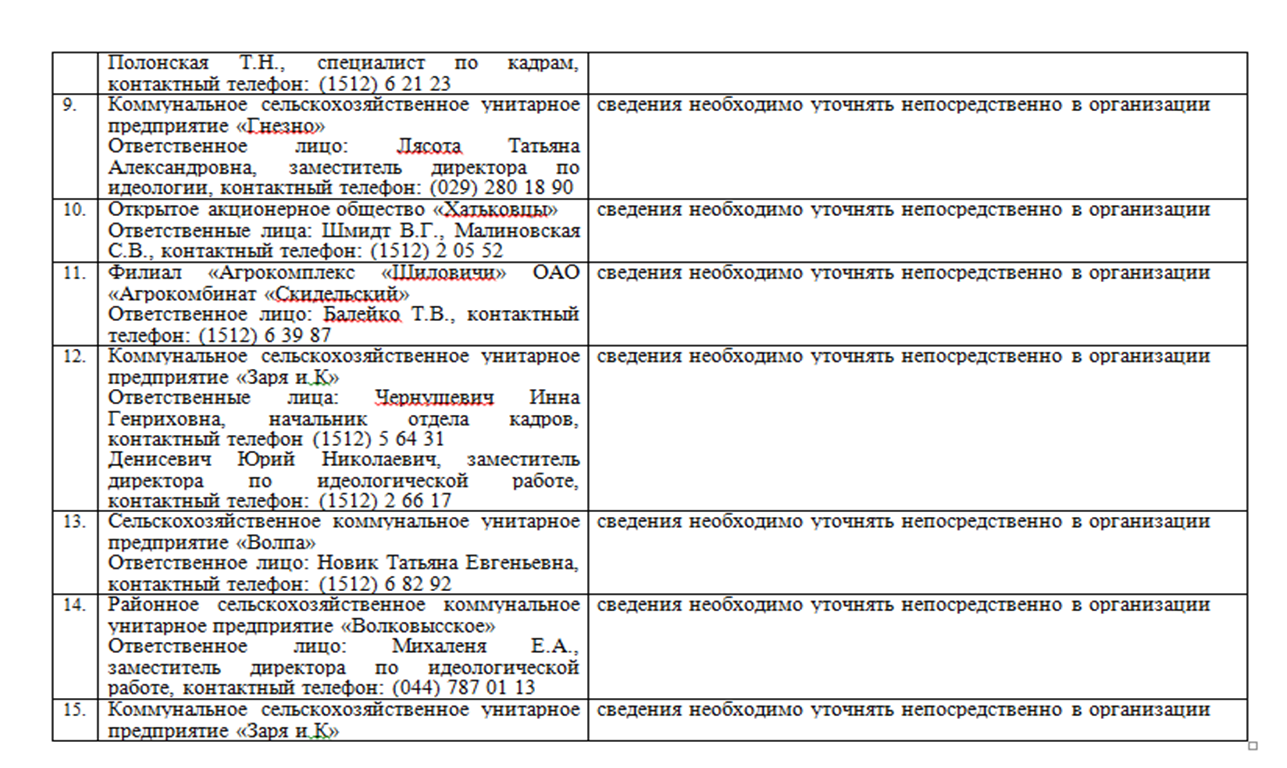
Task: Click phone number '(1512) 5 64 31'
Action: 379,439
